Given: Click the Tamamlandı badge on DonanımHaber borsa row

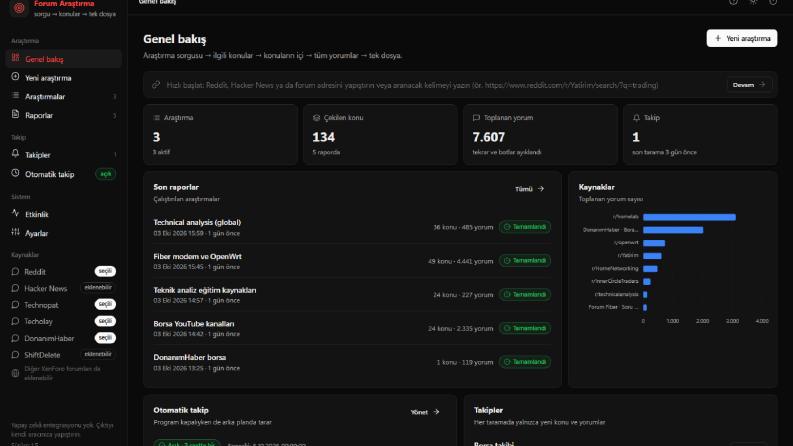Looking at the screenshot, I should click(525, 362).
